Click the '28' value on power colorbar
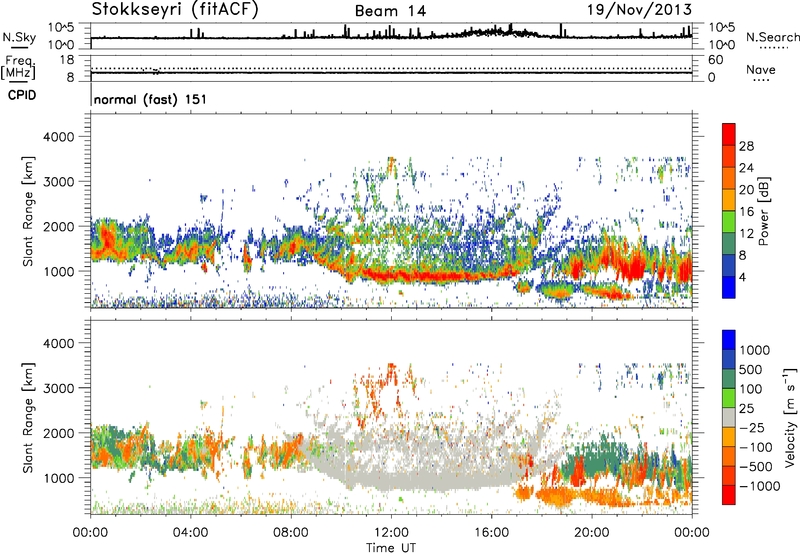This screenshot has height=554, width=800. [746, 146]
